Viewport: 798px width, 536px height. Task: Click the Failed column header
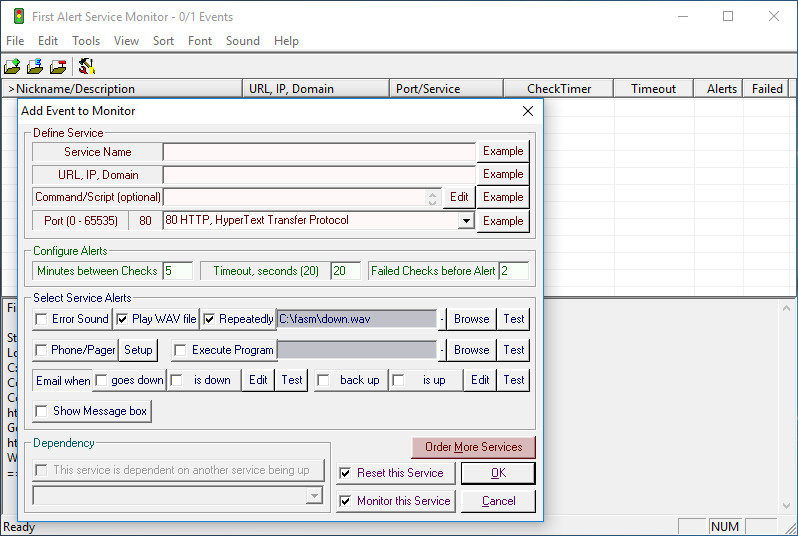[767, 89]
